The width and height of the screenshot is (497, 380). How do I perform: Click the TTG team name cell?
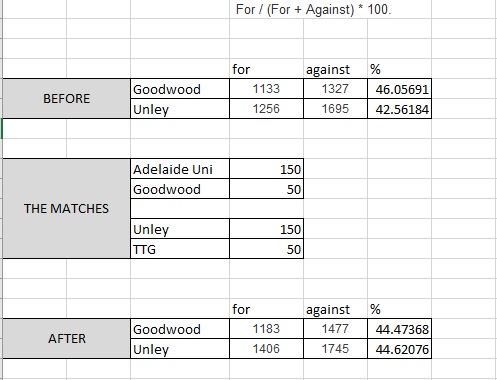180,249
